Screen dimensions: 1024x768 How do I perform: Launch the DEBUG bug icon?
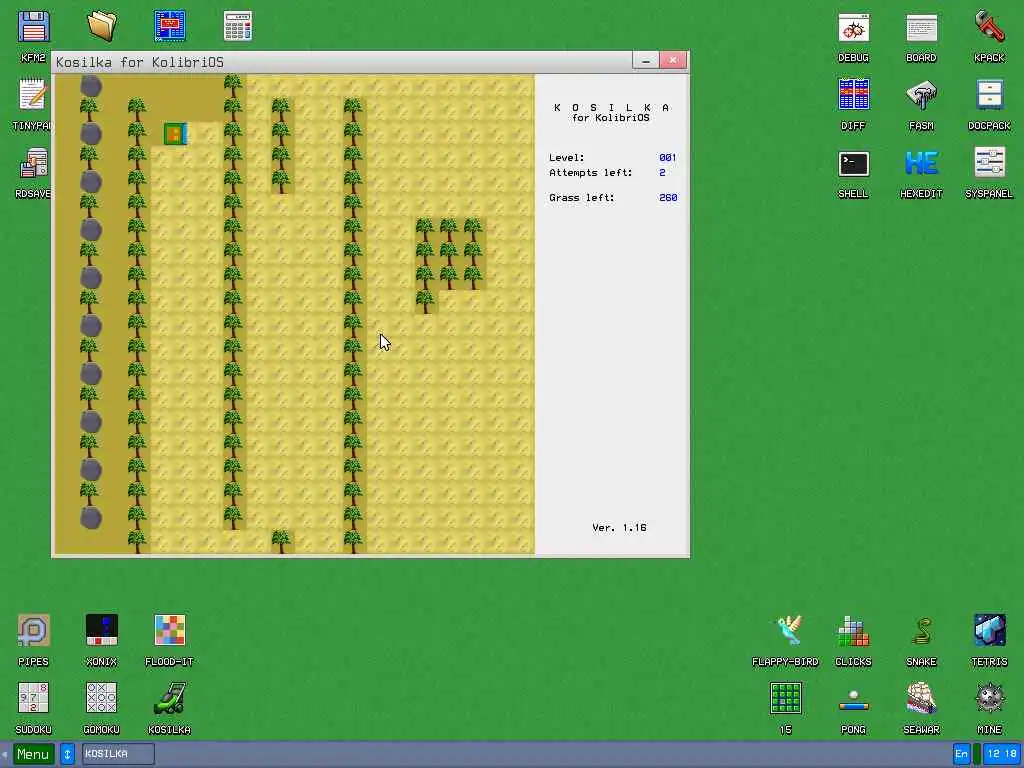pyautogui.click(x=854, y=27)
